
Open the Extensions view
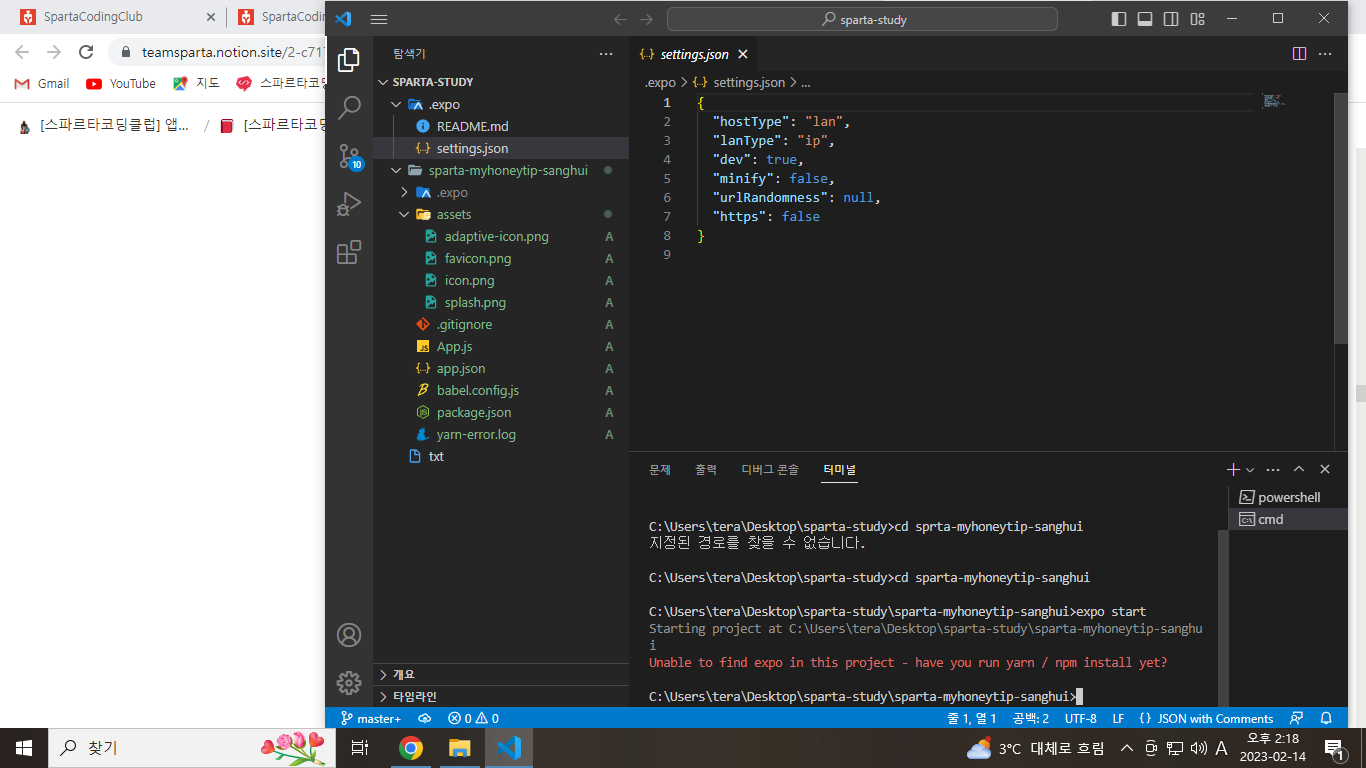[349, 252]
